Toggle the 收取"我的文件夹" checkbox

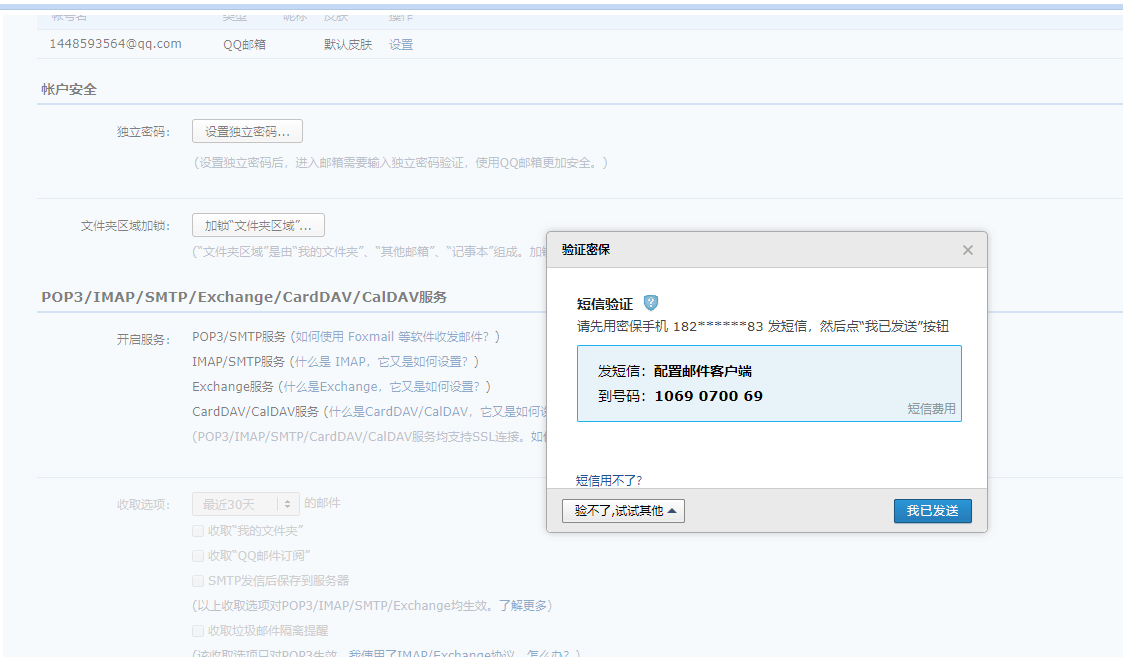point(198,530)
